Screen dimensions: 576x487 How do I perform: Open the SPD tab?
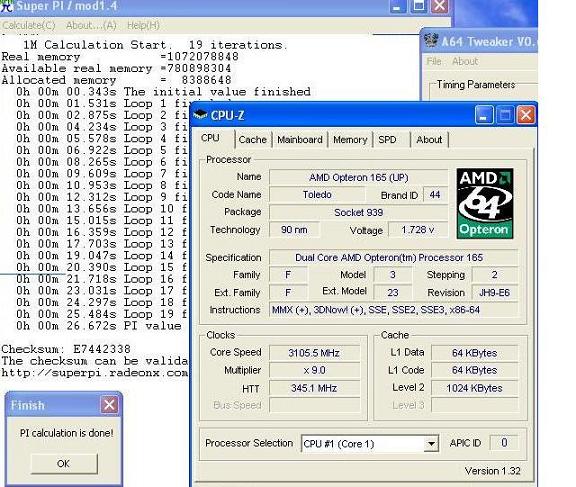point(388,140)
